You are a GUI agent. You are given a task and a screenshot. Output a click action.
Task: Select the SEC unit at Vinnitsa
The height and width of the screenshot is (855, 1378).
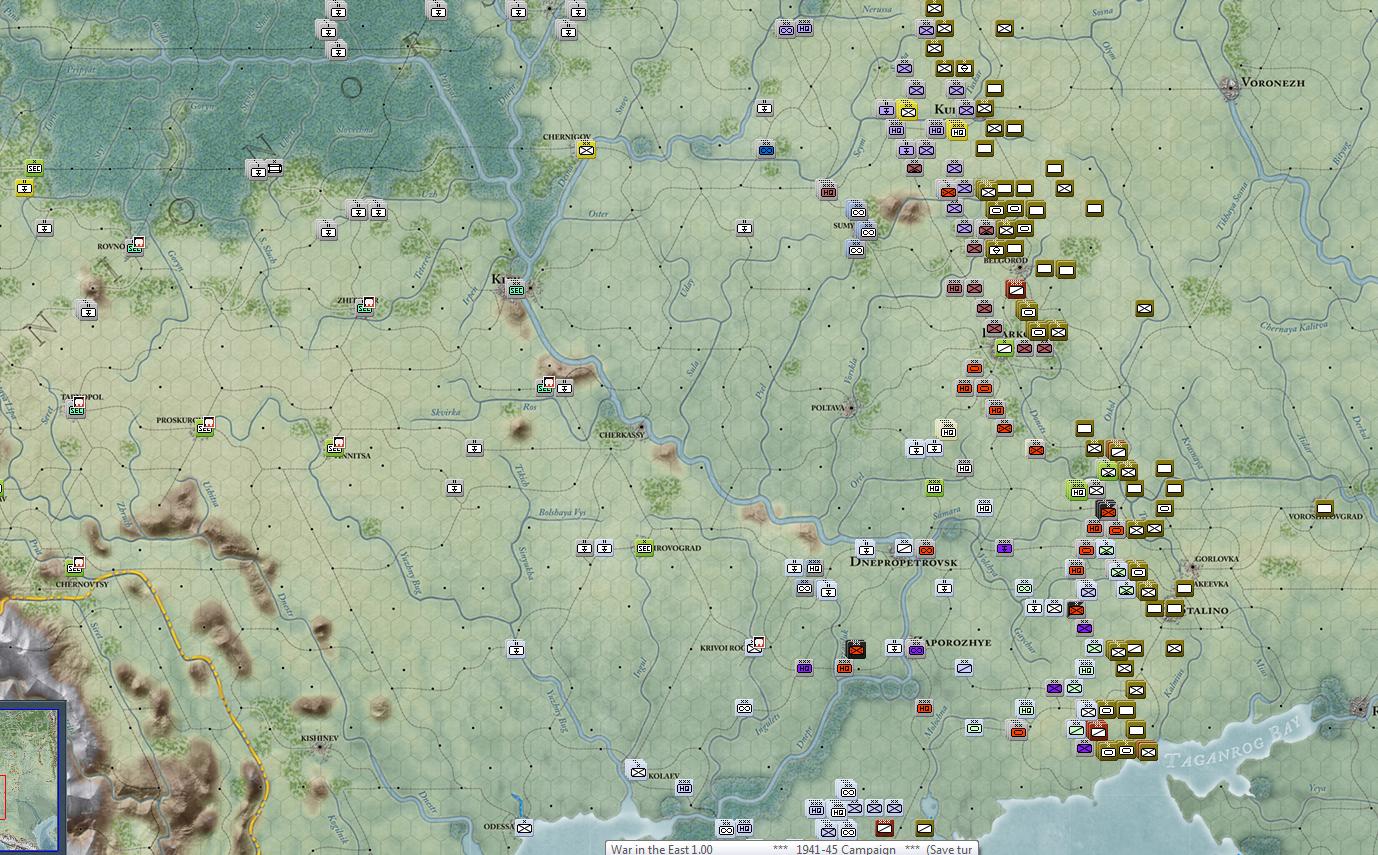click(335, 448)
